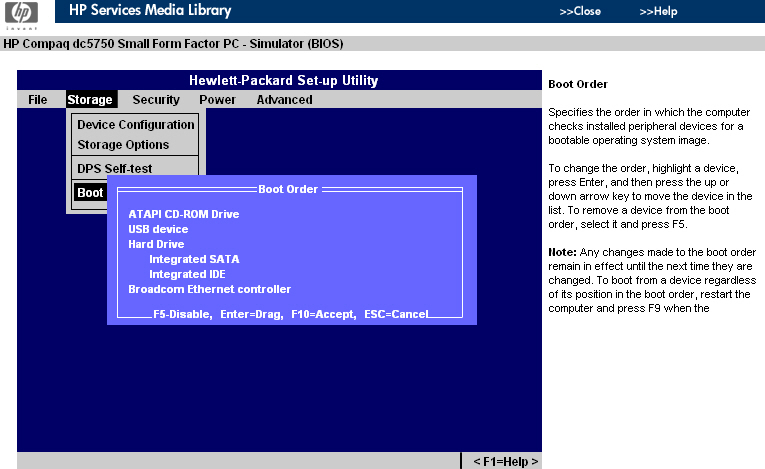
Task: Click the >>Help link
Action: click(x=658, y=12)
